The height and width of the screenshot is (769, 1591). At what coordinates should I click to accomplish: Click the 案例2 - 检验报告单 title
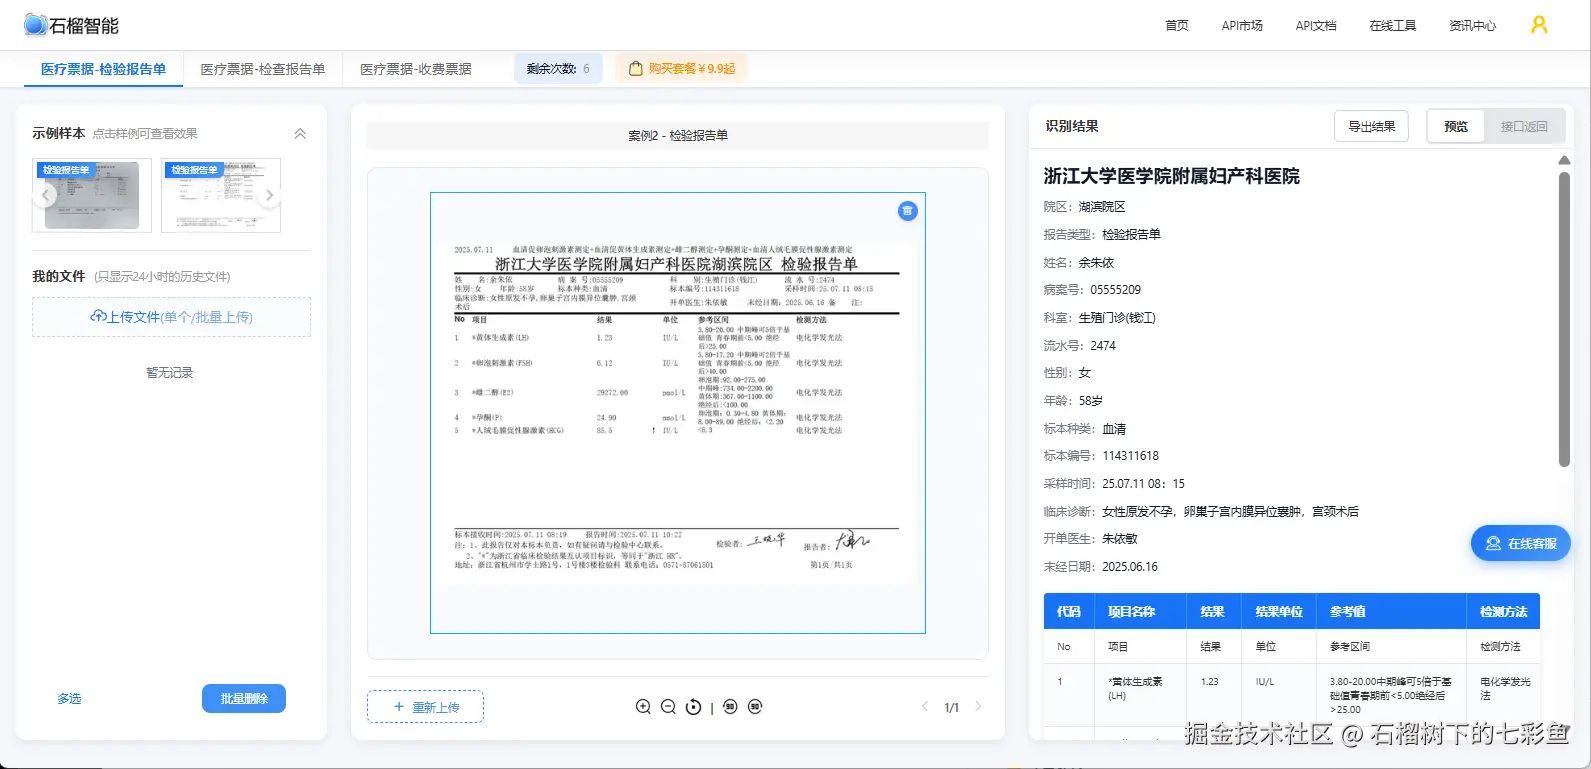tap(678, 135)
